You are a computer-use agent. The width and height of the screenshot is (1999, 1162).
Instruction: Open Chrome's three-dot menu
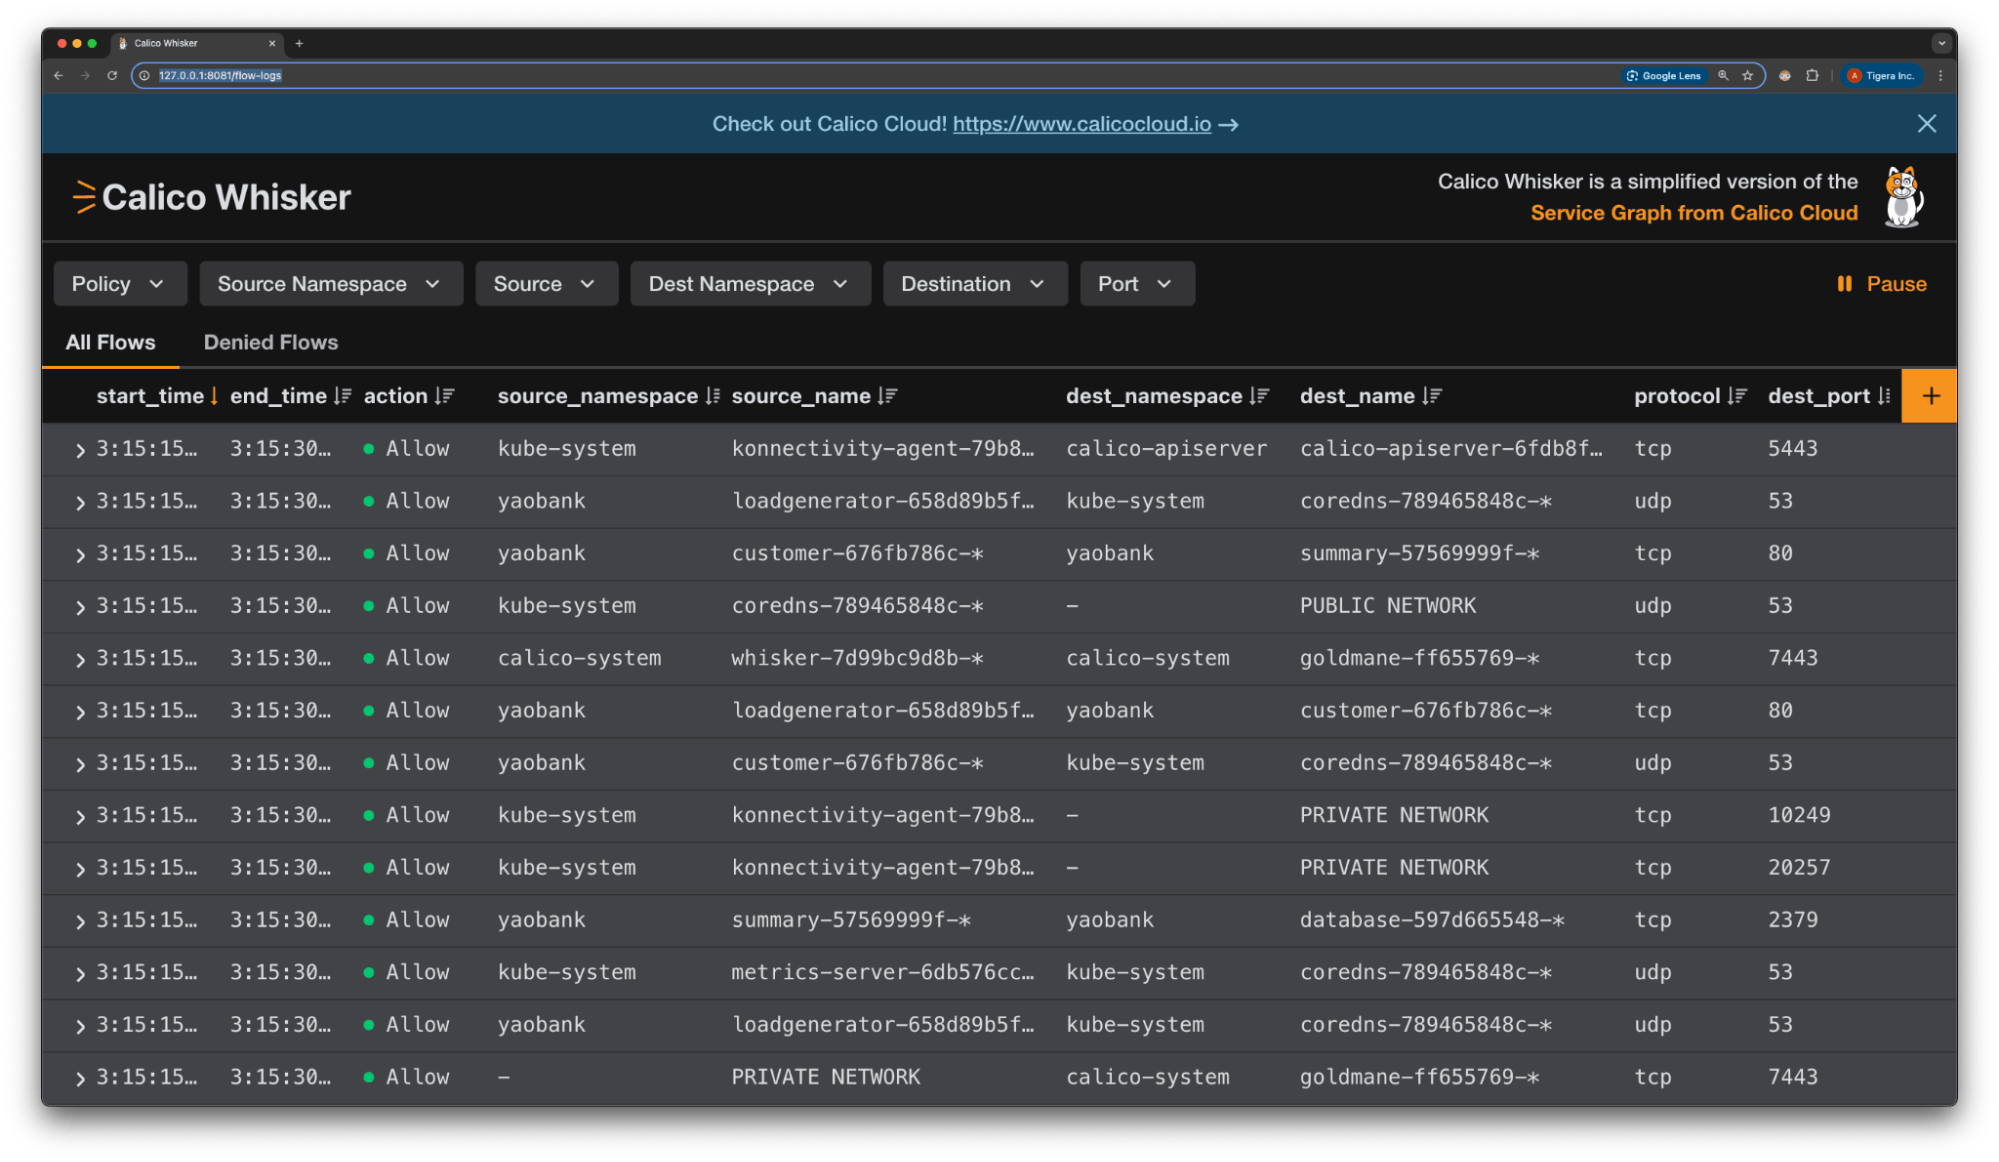pos(1940,75)
